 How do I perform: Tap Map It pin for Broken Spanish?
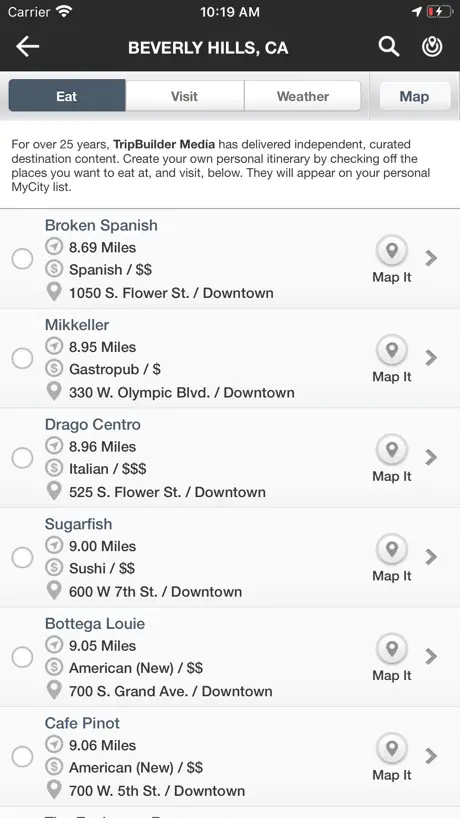point(392,251)
